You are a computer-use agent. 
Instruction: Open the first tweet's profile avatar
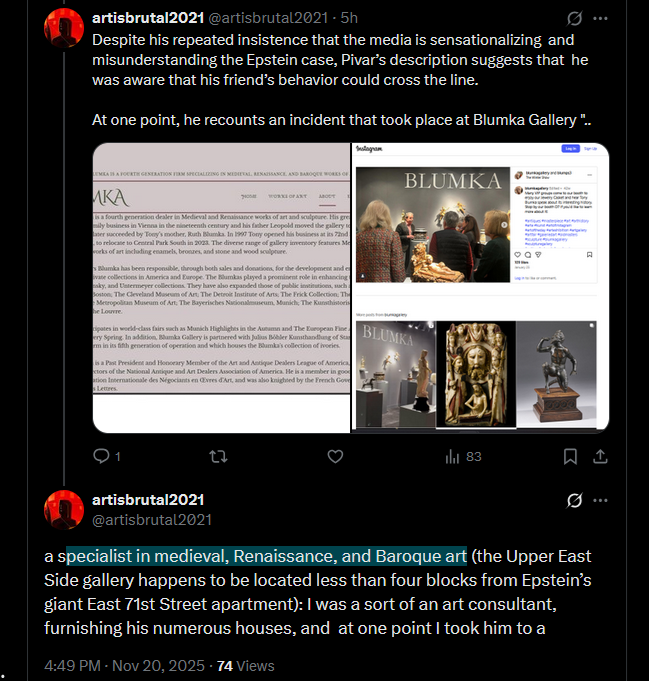point(64,27)
